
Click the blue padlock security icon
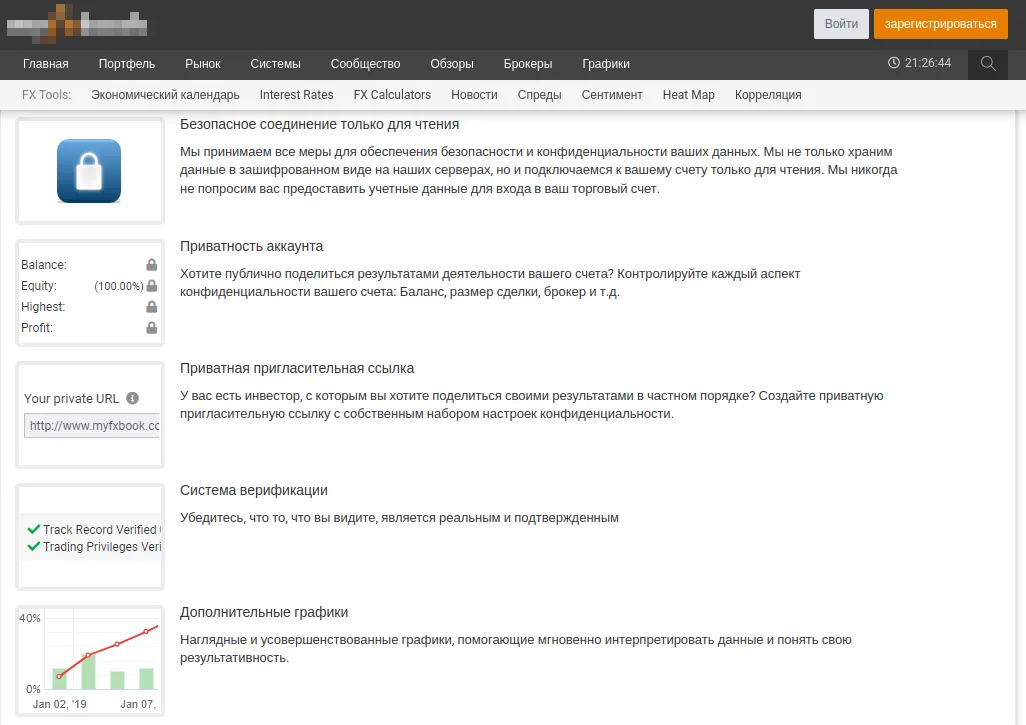pos(89,171)
